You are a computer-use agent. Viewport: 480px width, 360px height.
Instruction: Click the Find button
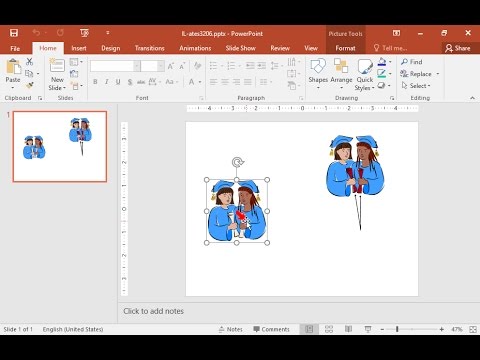coord(412,62)
